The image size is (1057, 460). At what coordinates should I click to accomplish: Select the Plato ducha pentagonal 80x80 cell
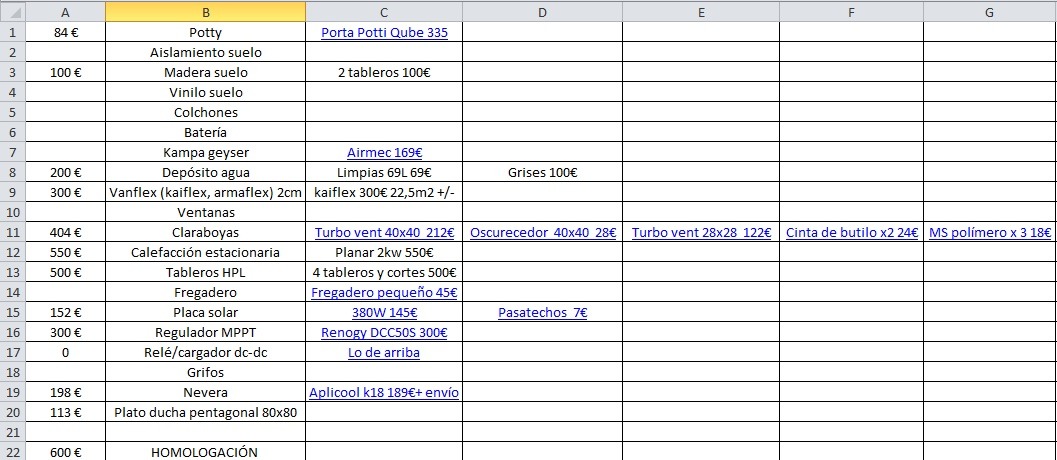(x=206, y=412)
